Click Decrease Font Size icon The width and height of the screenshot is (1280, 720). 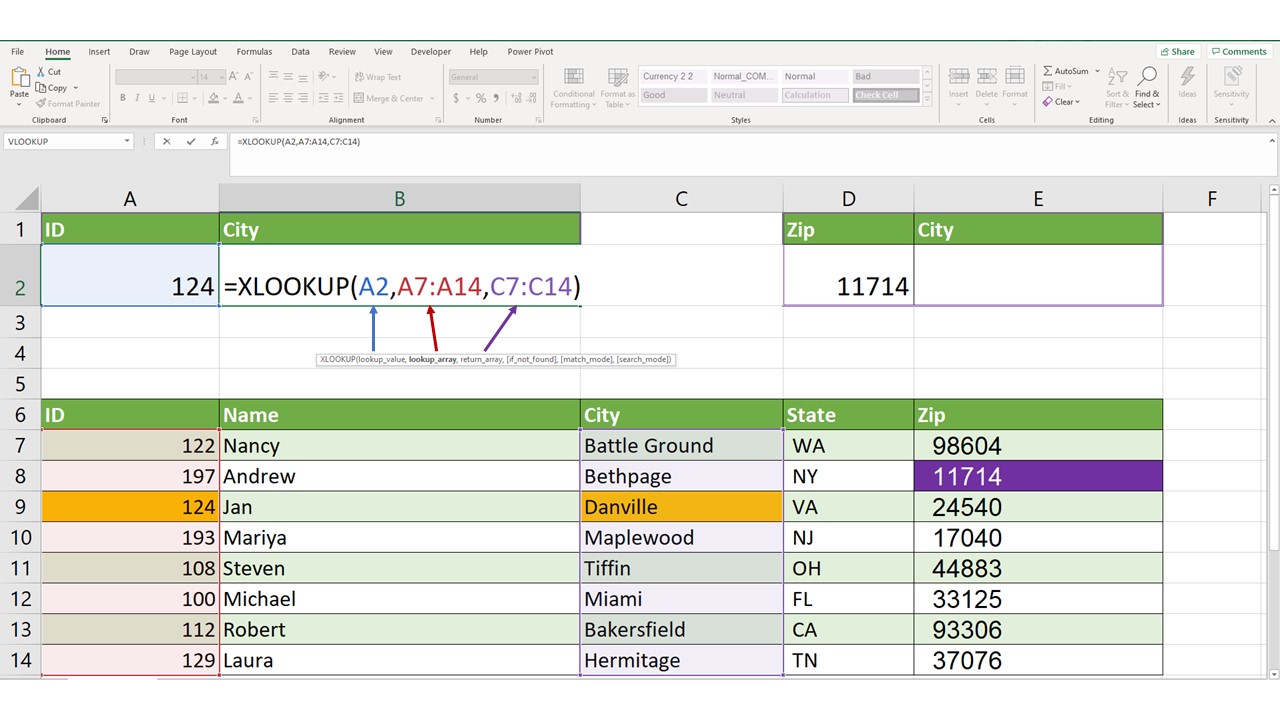[249, 77]
